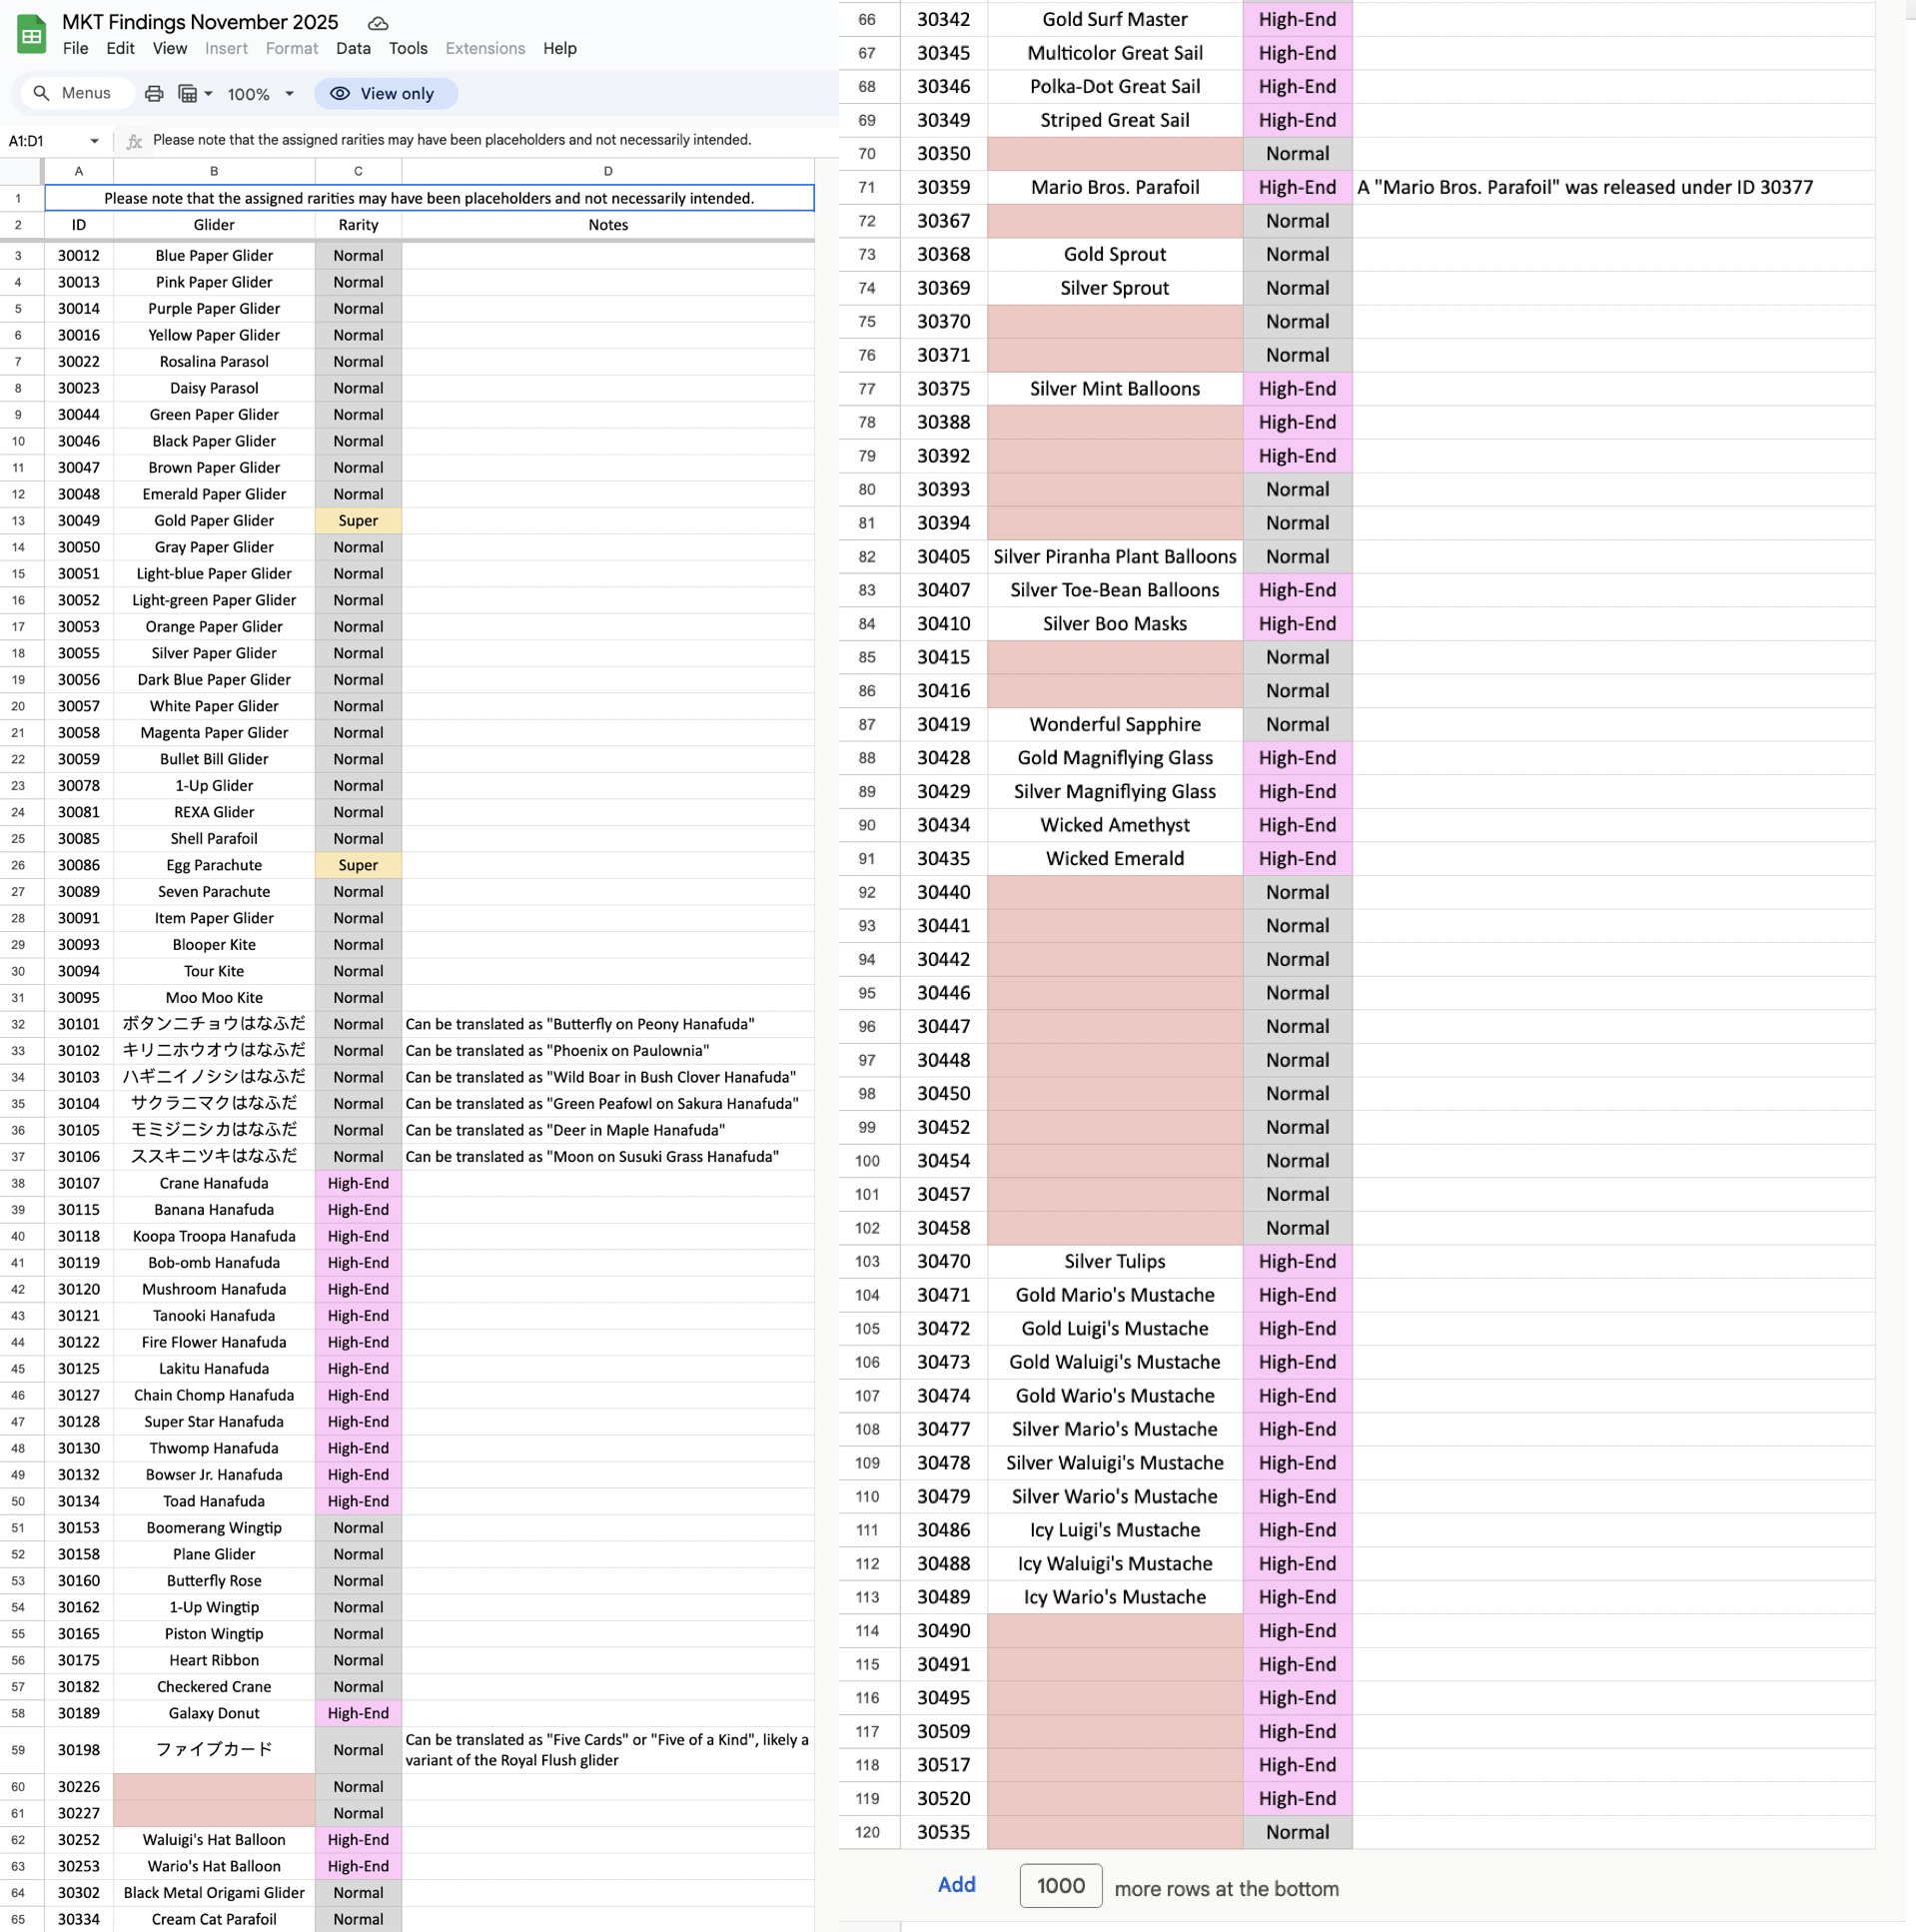Select the Cream Cat Parafoil cell
The image size is (1916, 1932).
[214, 1919]
